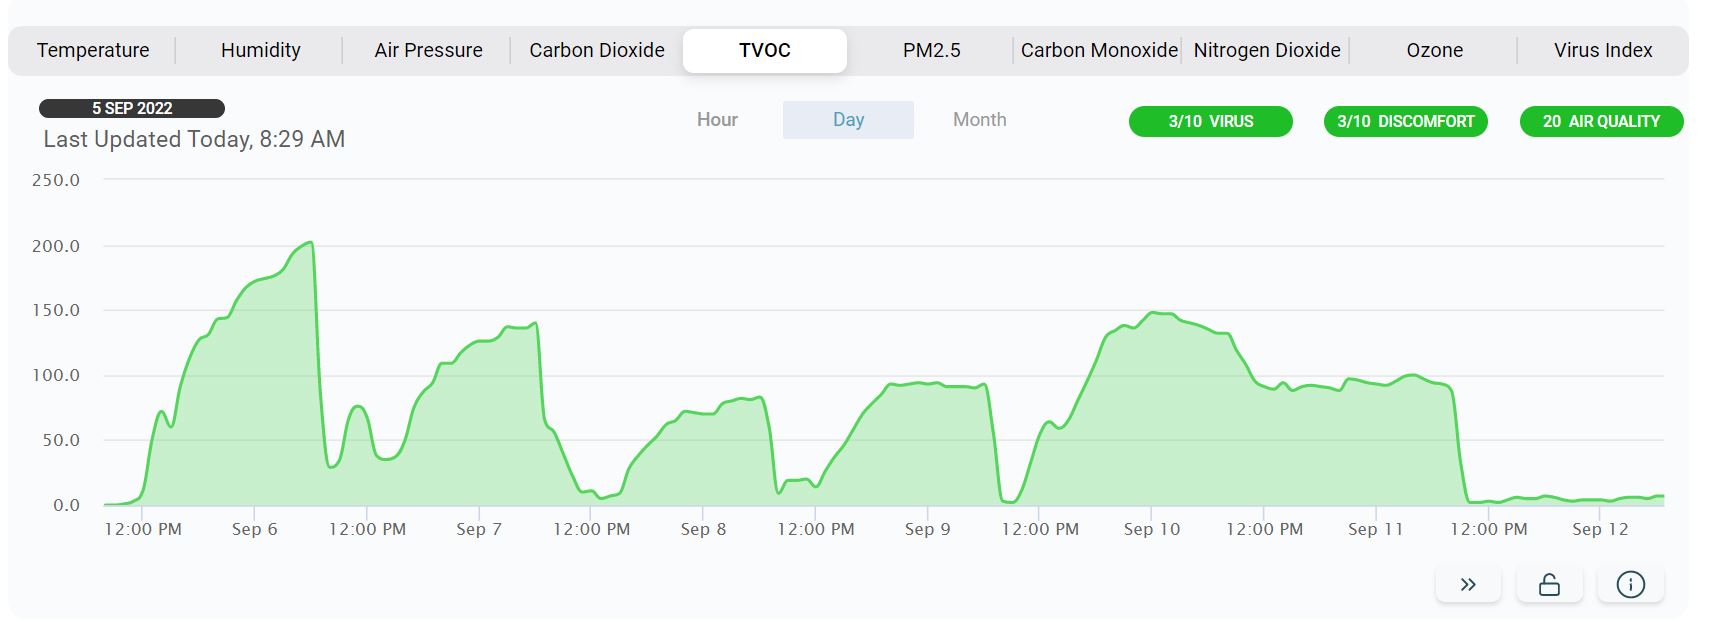Select the Ozone tab

click(1434, 50)
